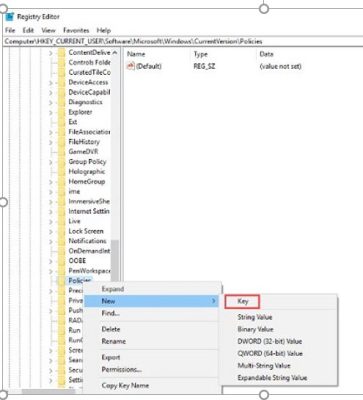Click Rename in the context menu
Screen dimensions: 363x400
click(114, 341)
